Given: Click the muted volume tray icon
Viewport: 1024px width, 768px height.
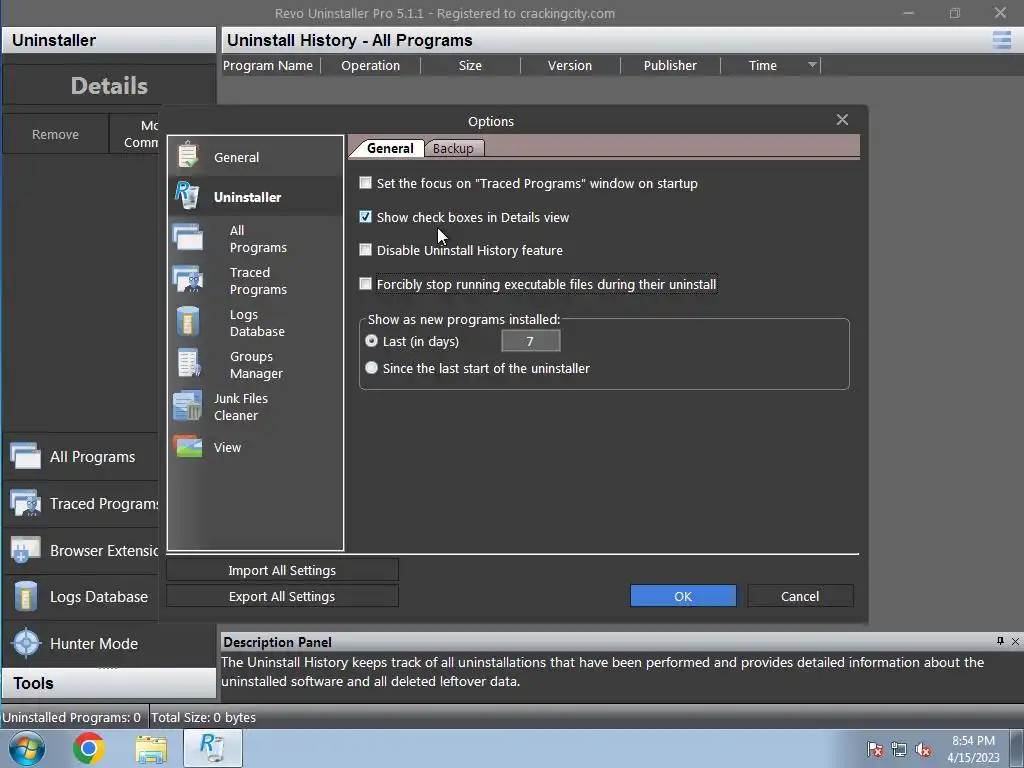Looking at the screenshot, I should pyautogui.click(x=923, y=749).
